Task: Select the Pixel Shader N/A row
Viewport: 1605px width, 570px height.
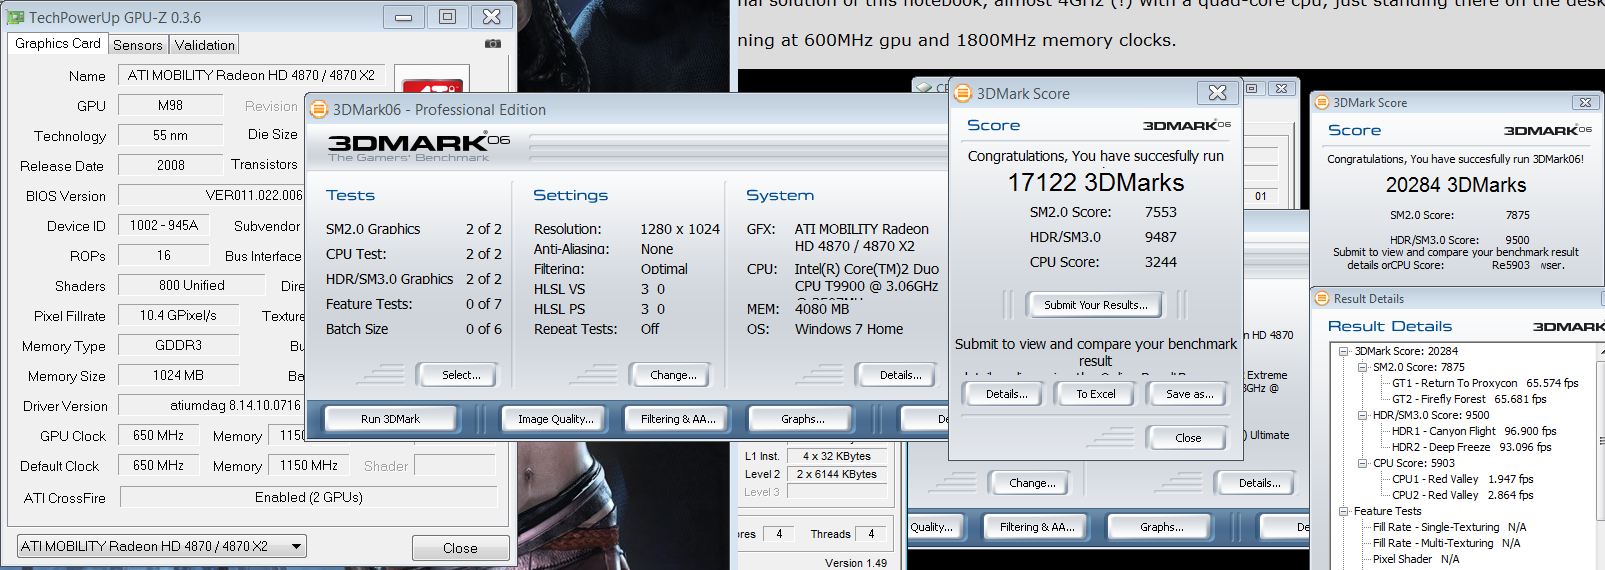Action: (1415, 559)
